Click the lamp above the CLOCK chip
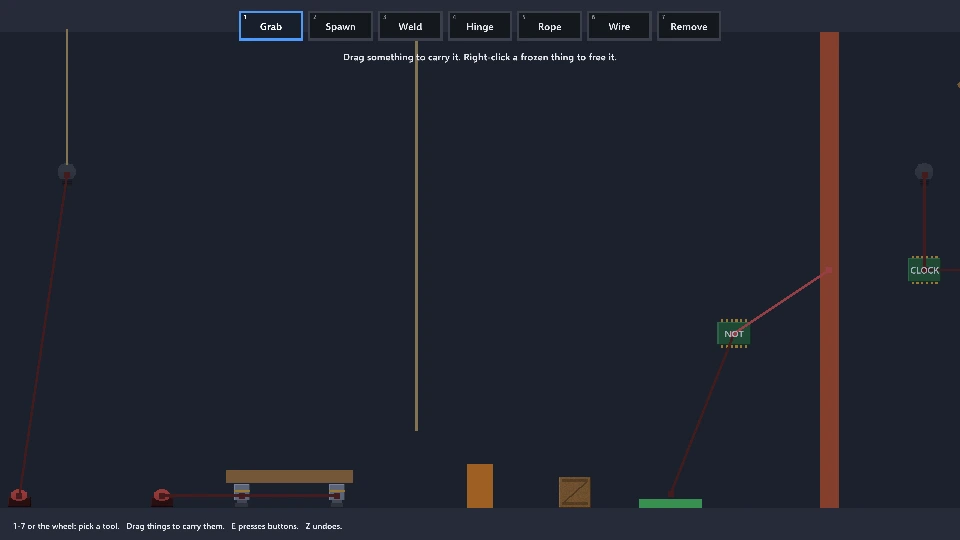 point(924,173)
